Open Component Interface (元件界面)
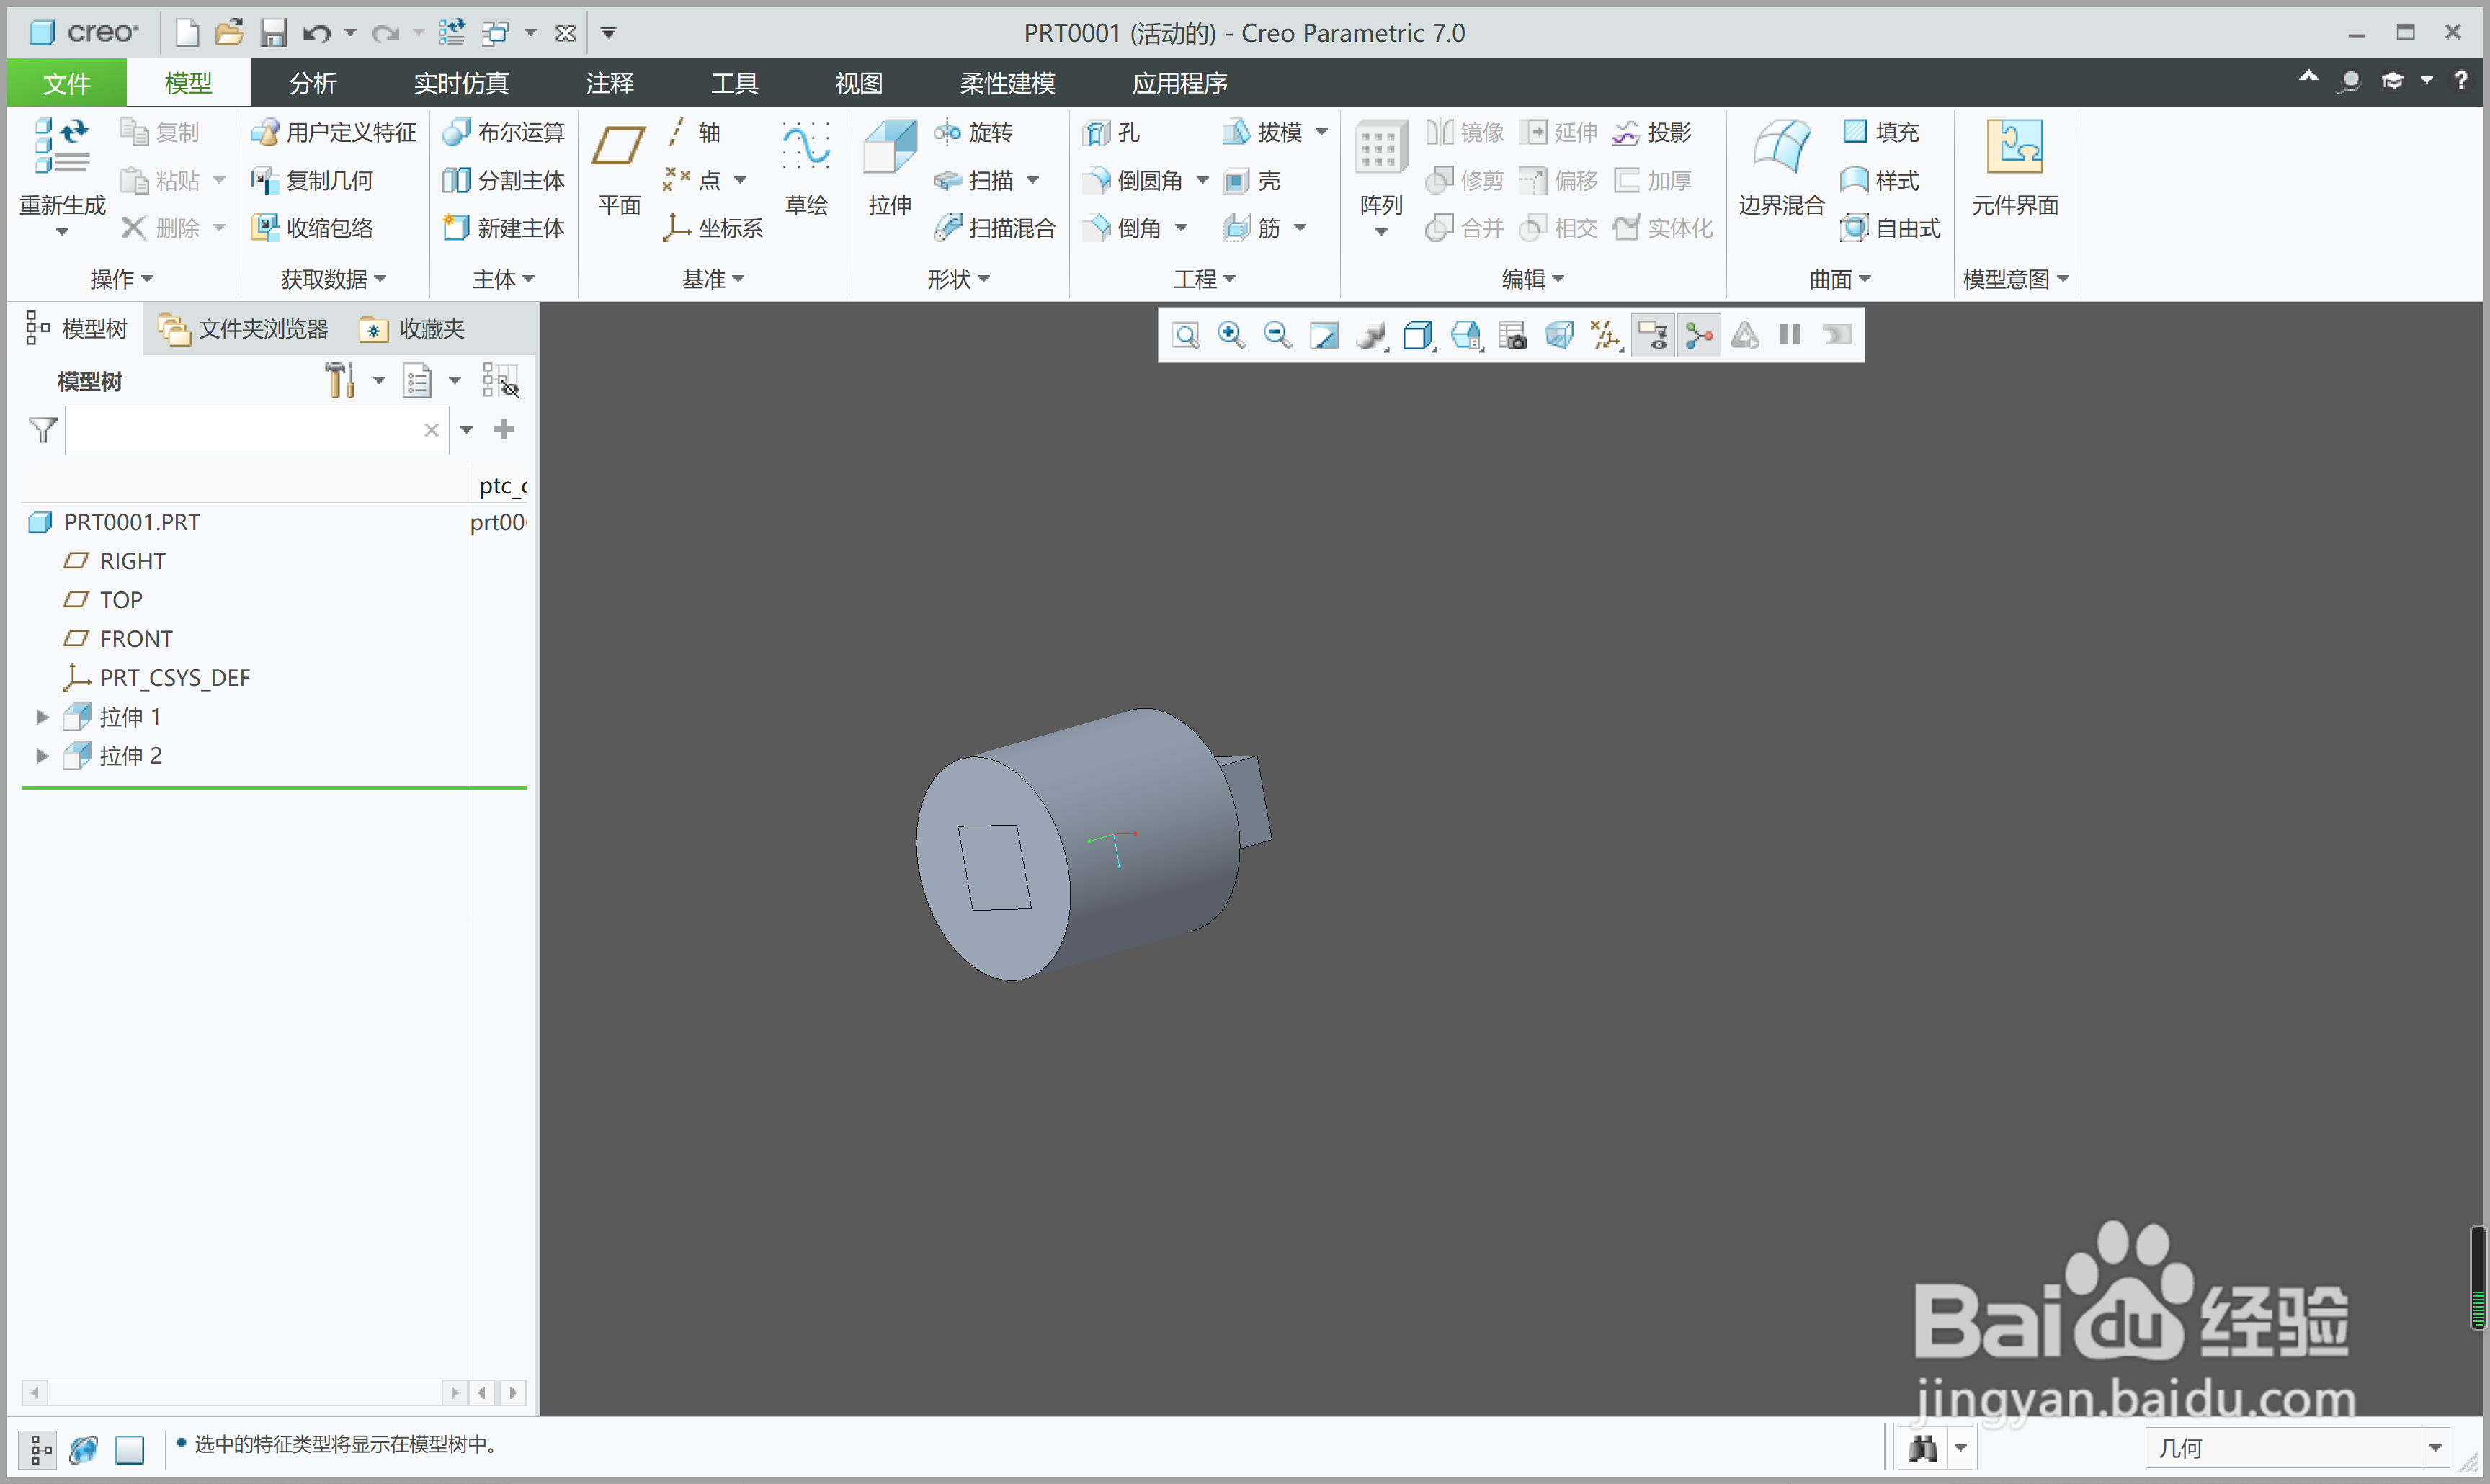The height and width of the screenshot is (1484, 2490). click(2014, 168)
